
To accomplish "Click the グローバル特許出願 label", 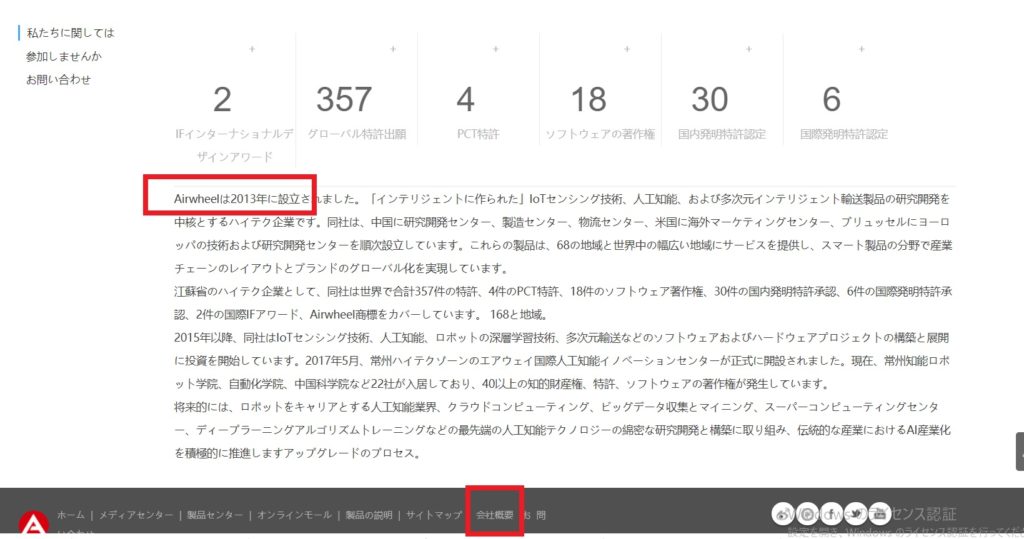I will [x=357, y=134].
